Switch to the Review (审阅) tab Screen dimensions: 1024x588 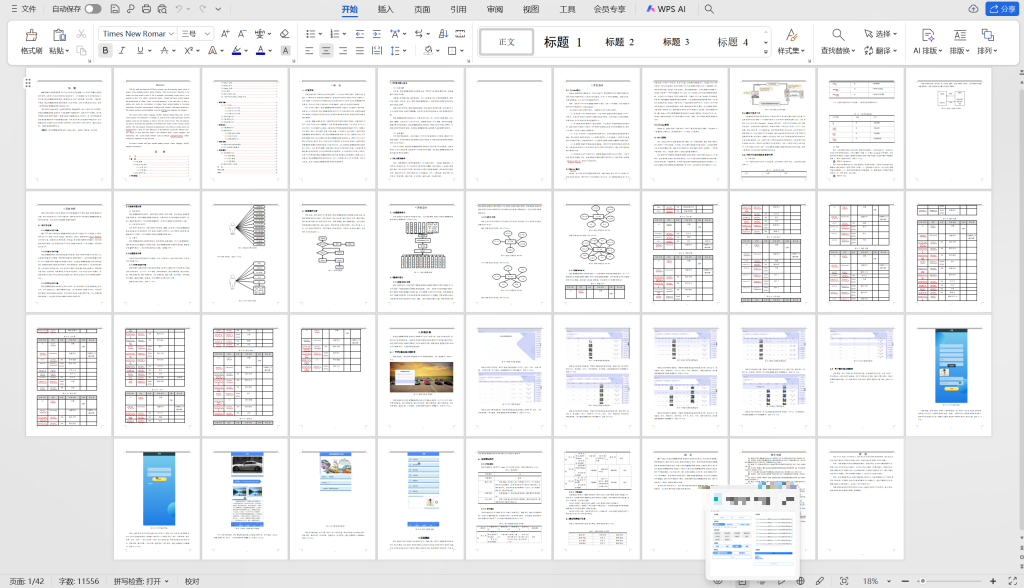[x=495, y=9]
